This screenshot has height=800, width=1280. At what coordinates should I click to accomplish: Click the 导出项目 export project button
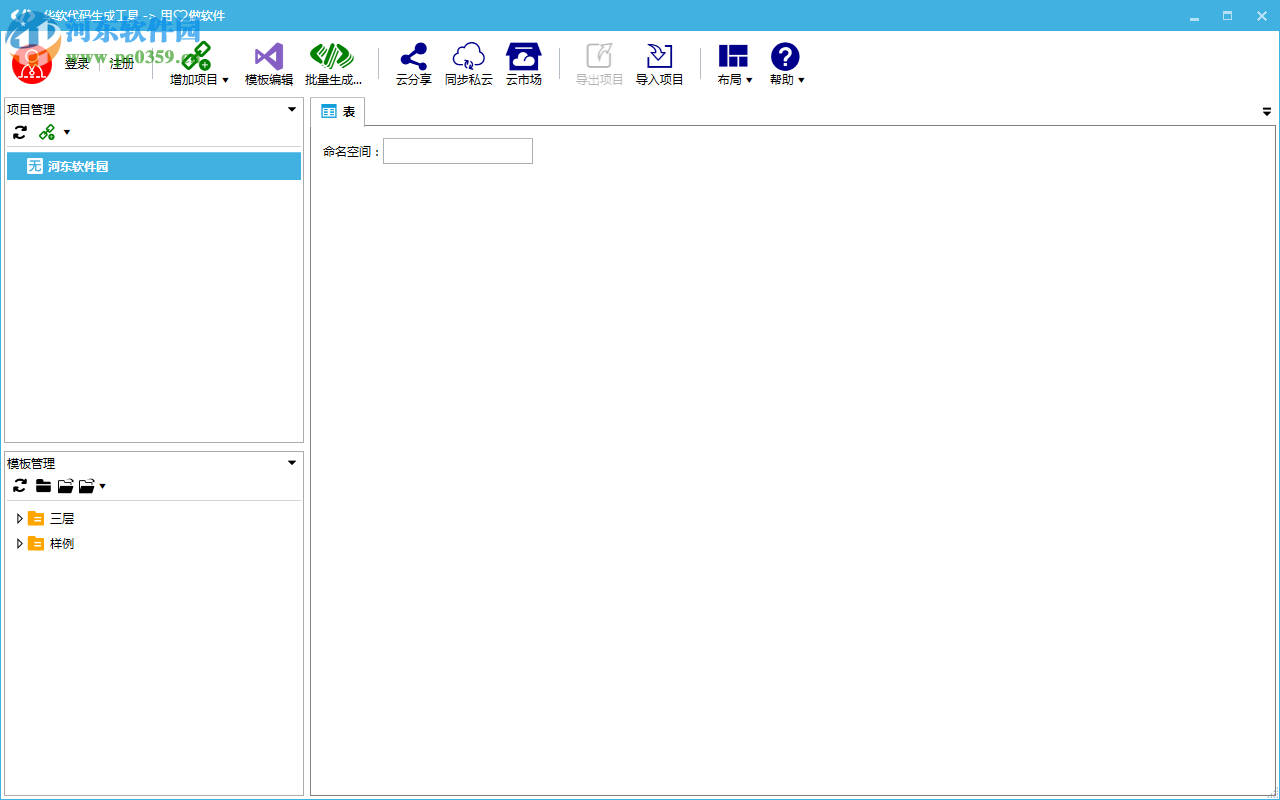[x=600, y=65]
